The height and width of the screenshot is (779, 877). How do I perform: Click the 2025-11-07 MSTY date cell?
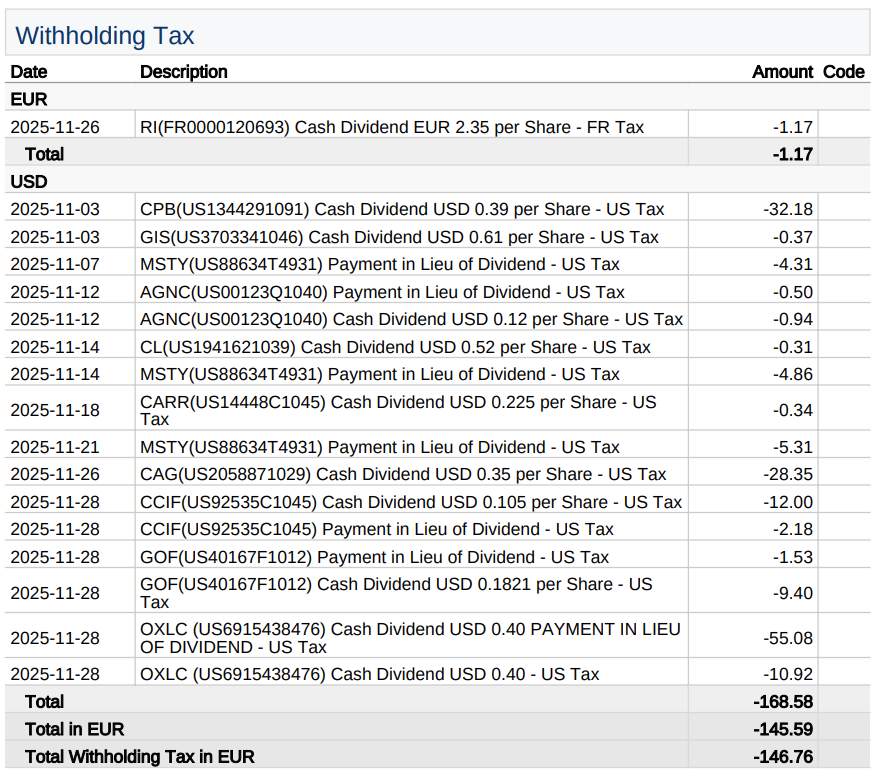(x=55, y=265)
